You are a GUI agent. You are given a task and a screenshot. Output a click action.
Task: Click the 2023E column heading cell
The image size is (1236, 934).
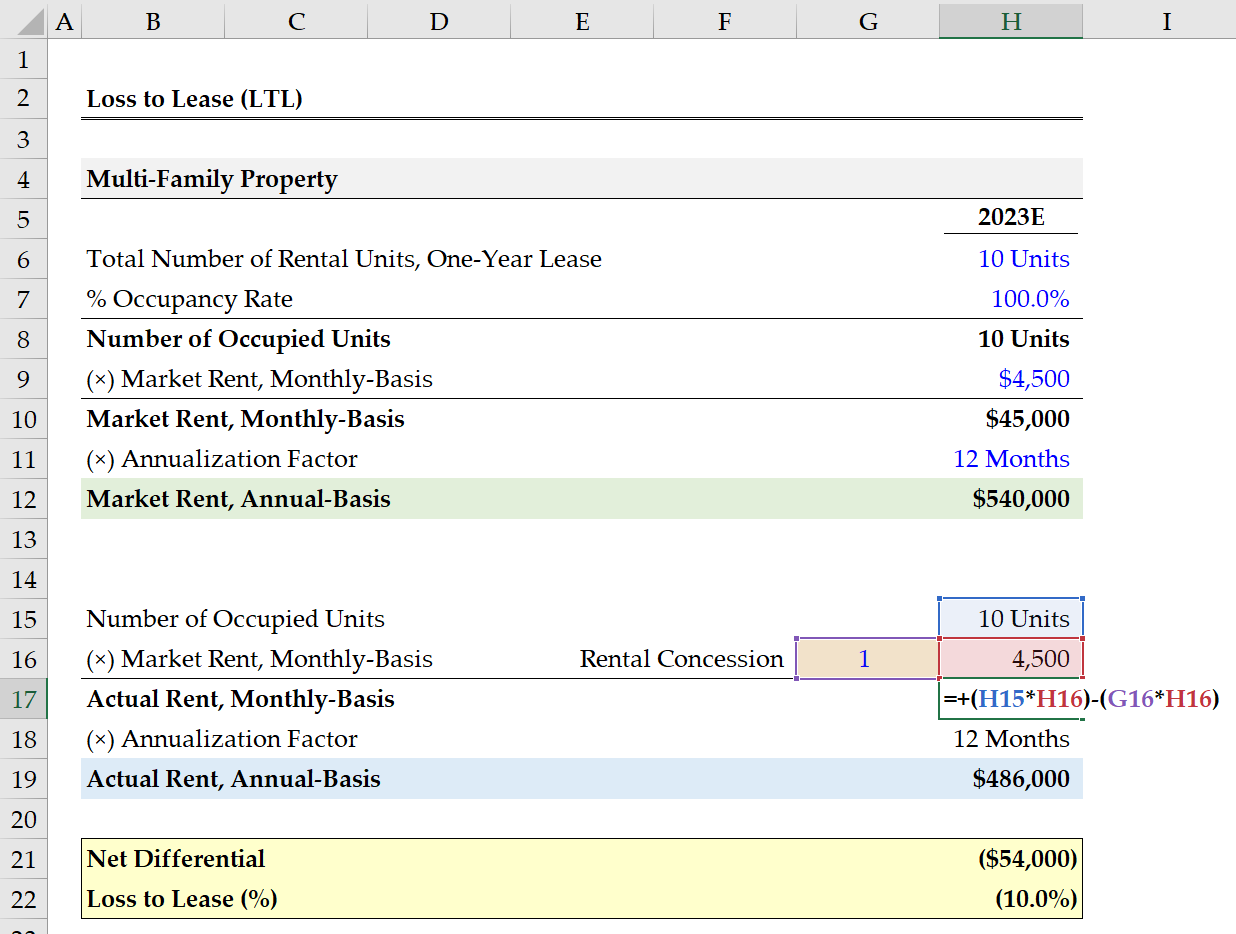(1011, 219)
